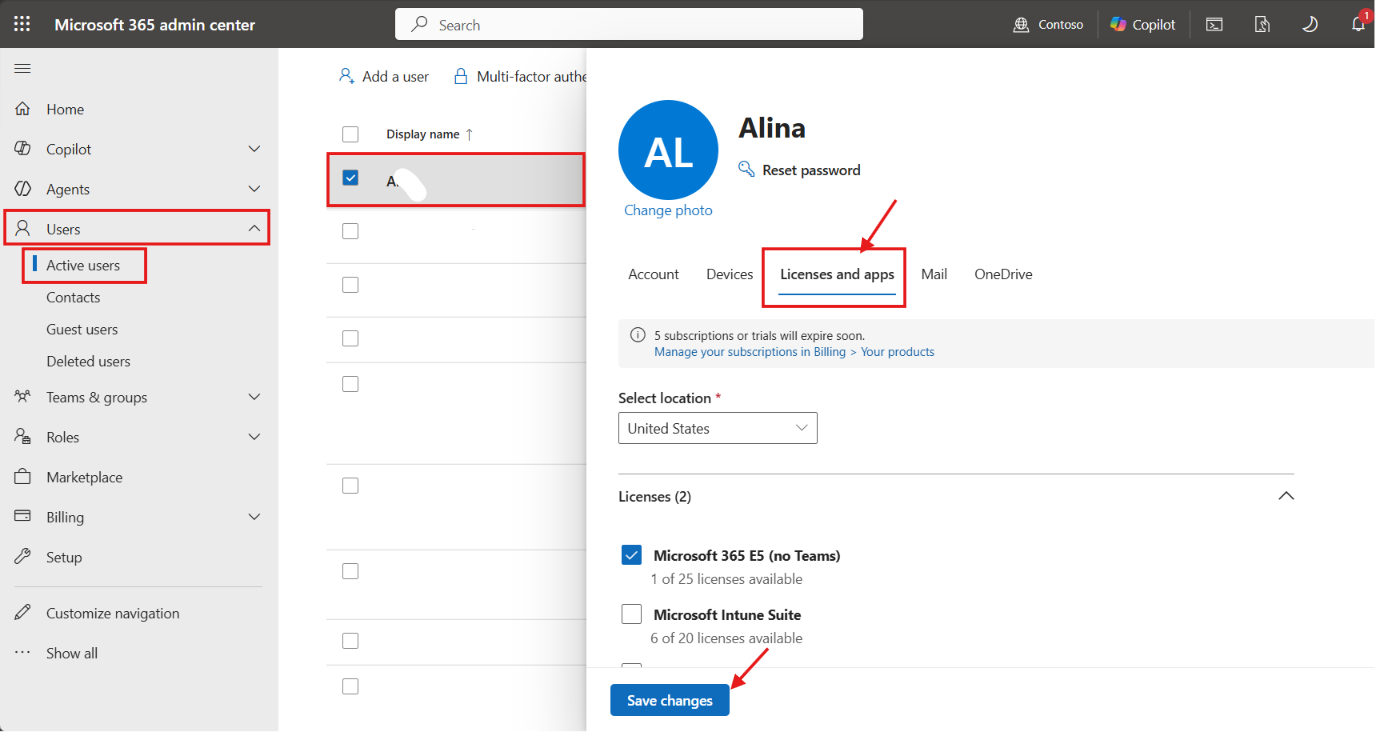
Task: Click the document icon in top bar
Action: click(x=1262, y=25)
